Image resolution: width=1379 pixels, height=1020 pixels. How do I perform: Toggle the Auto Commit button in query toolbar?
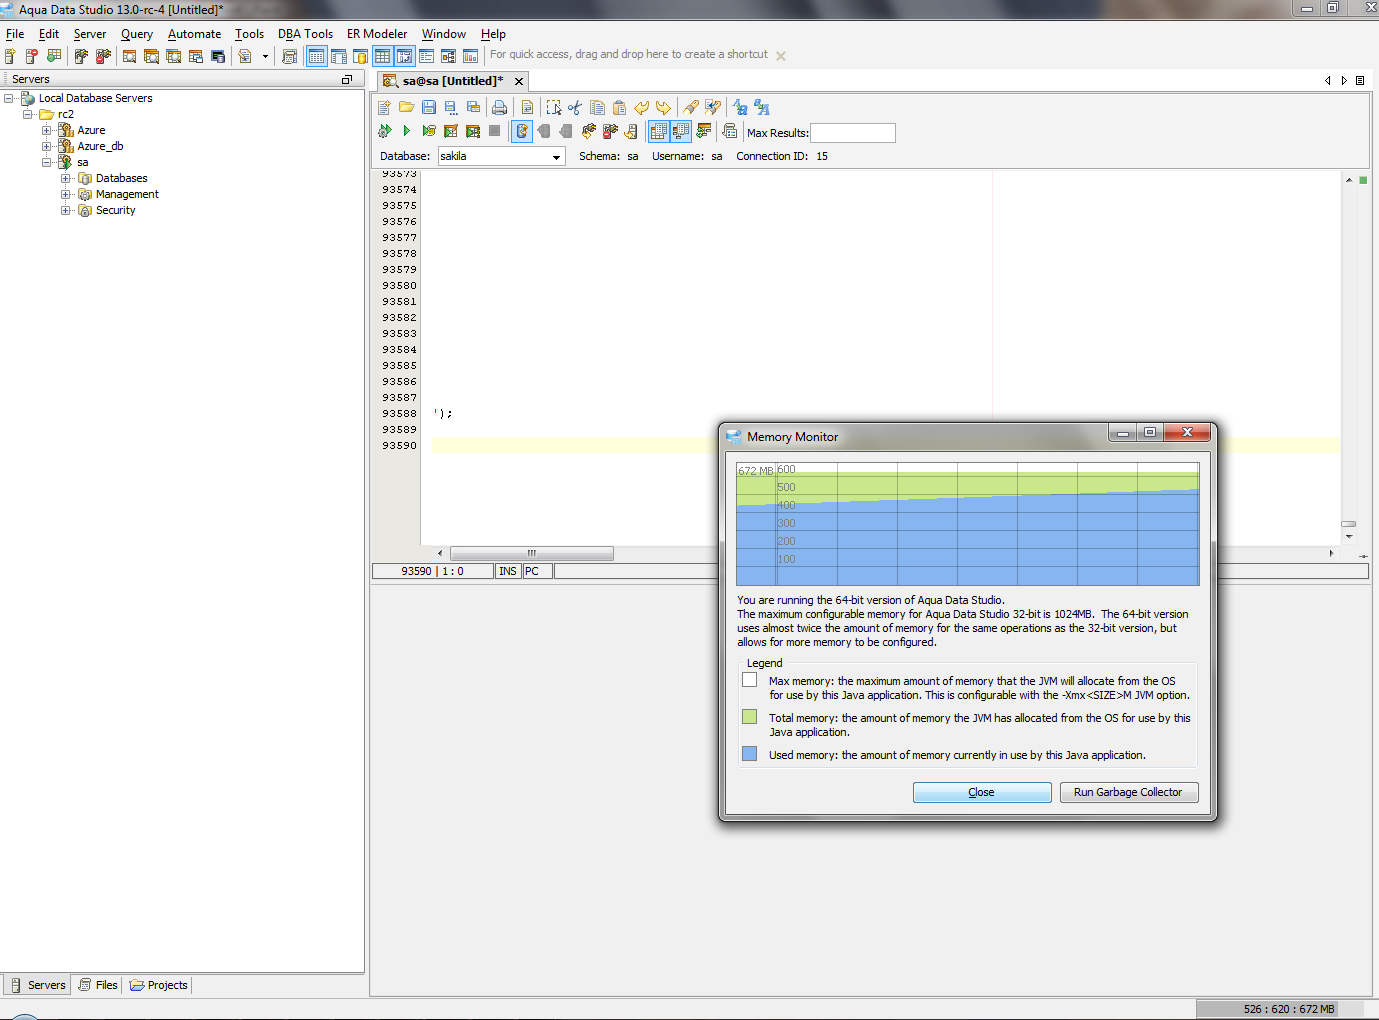coord(522,131)
